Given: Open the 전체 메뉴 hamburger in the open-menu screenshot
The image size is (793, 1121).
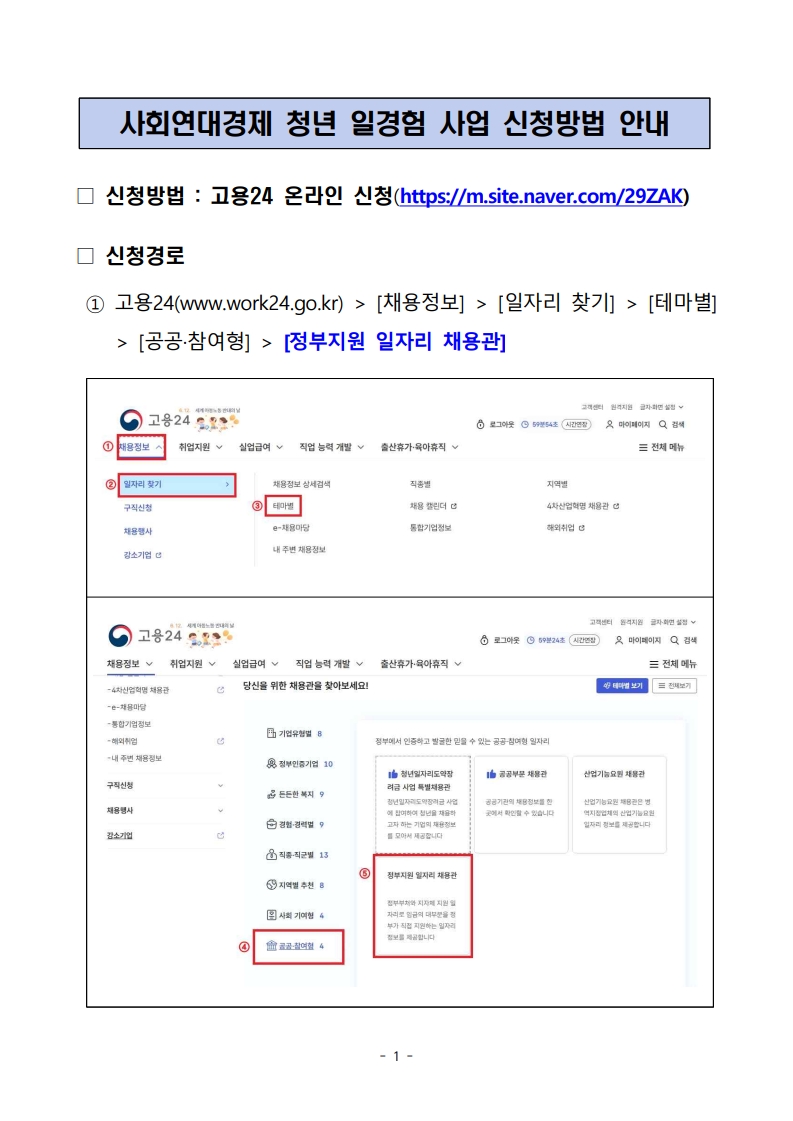Looking at the screenshot, I should [x=643, y=448].
